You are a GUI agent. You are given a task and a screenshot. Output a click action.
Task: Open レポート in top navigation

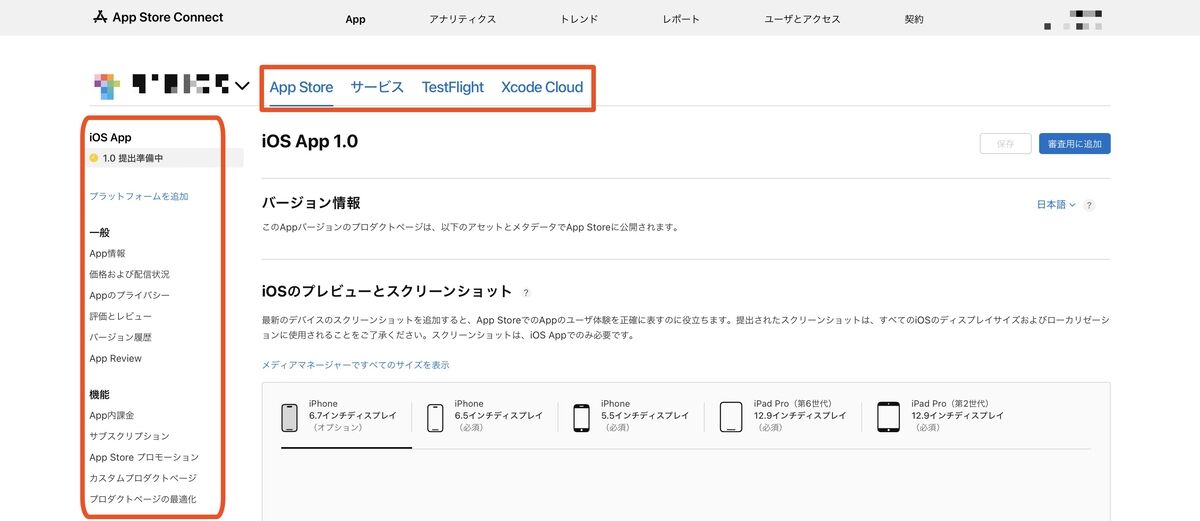click(681, 19)
